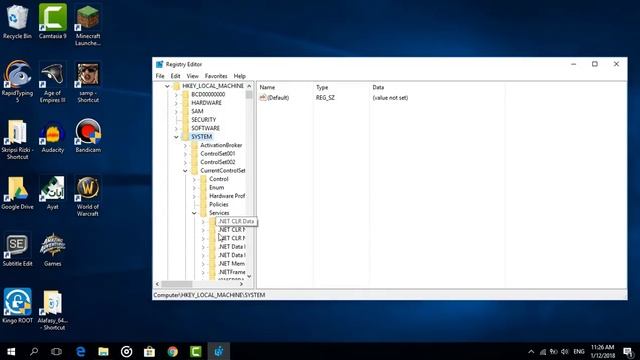Open the Microsoft Store taskbar icon

(x=149, y=351)
